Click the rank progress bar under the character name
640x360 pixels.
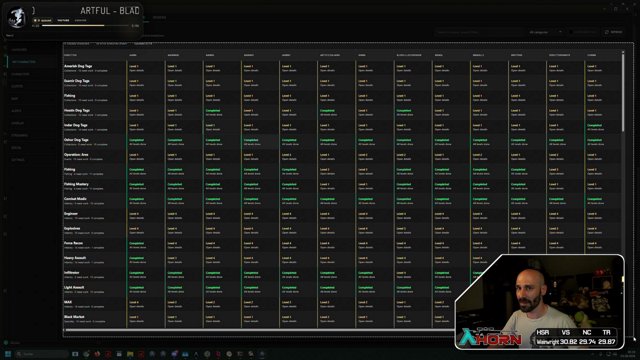coord(85,26)
